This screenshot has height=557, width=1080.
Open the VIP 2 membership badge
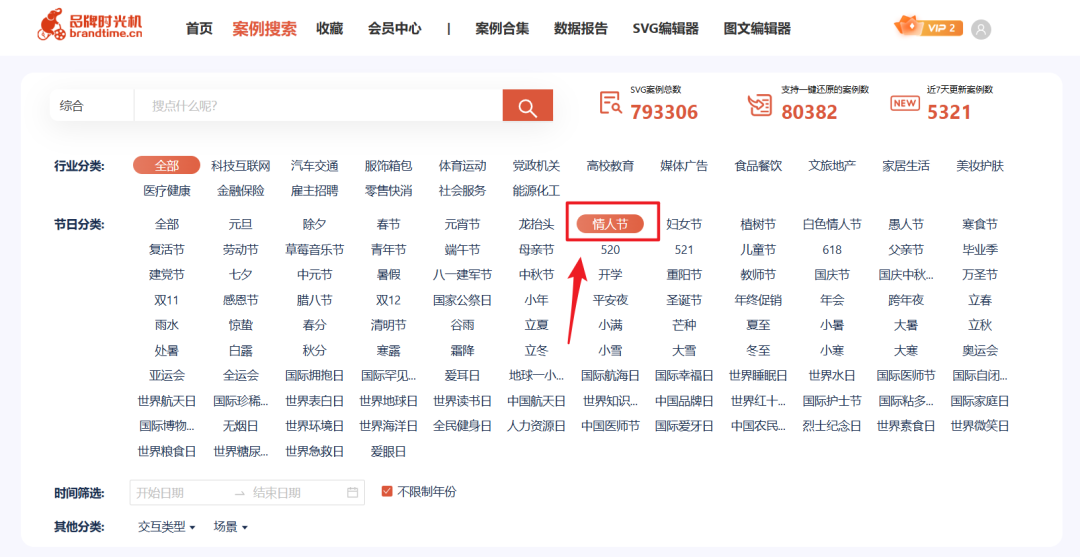(x=928, y=27)
